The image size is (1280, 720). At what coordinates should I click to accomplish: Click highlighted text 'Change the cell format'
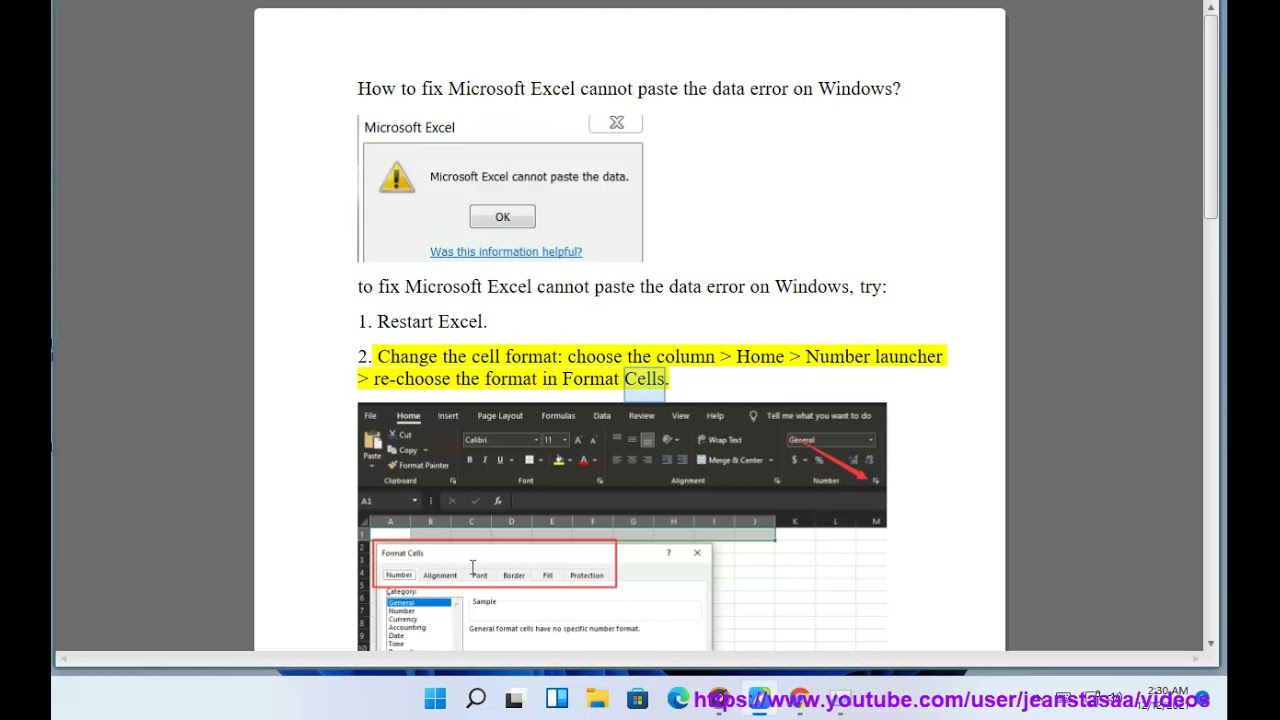(469, 357)
